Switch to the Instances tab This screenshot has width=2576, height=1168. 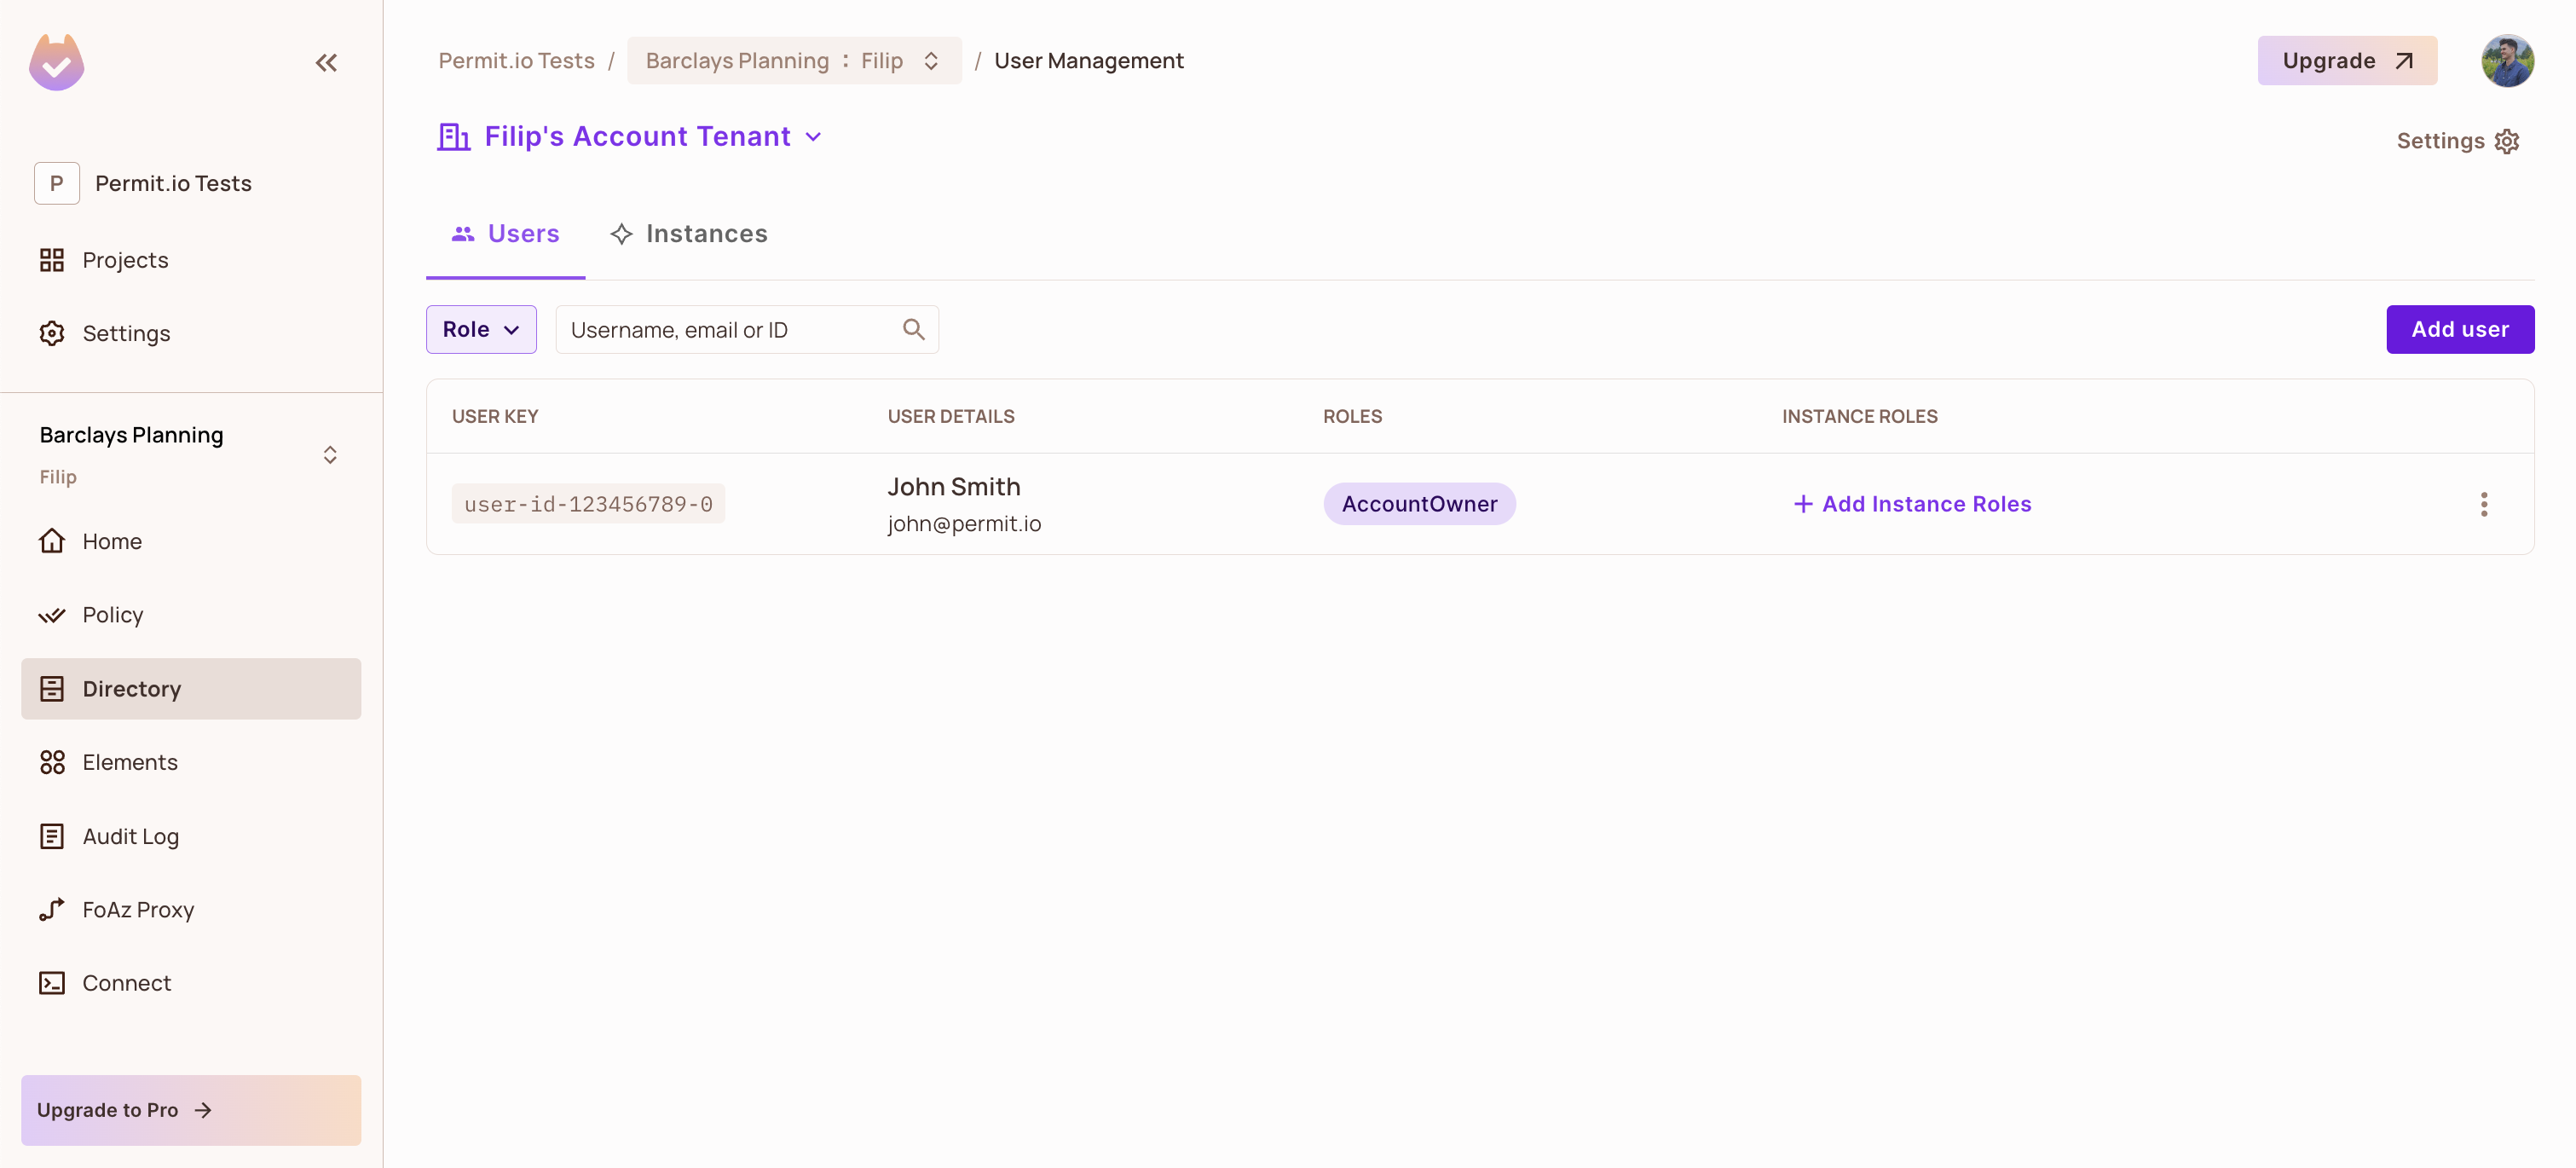[x=689, y=234]
